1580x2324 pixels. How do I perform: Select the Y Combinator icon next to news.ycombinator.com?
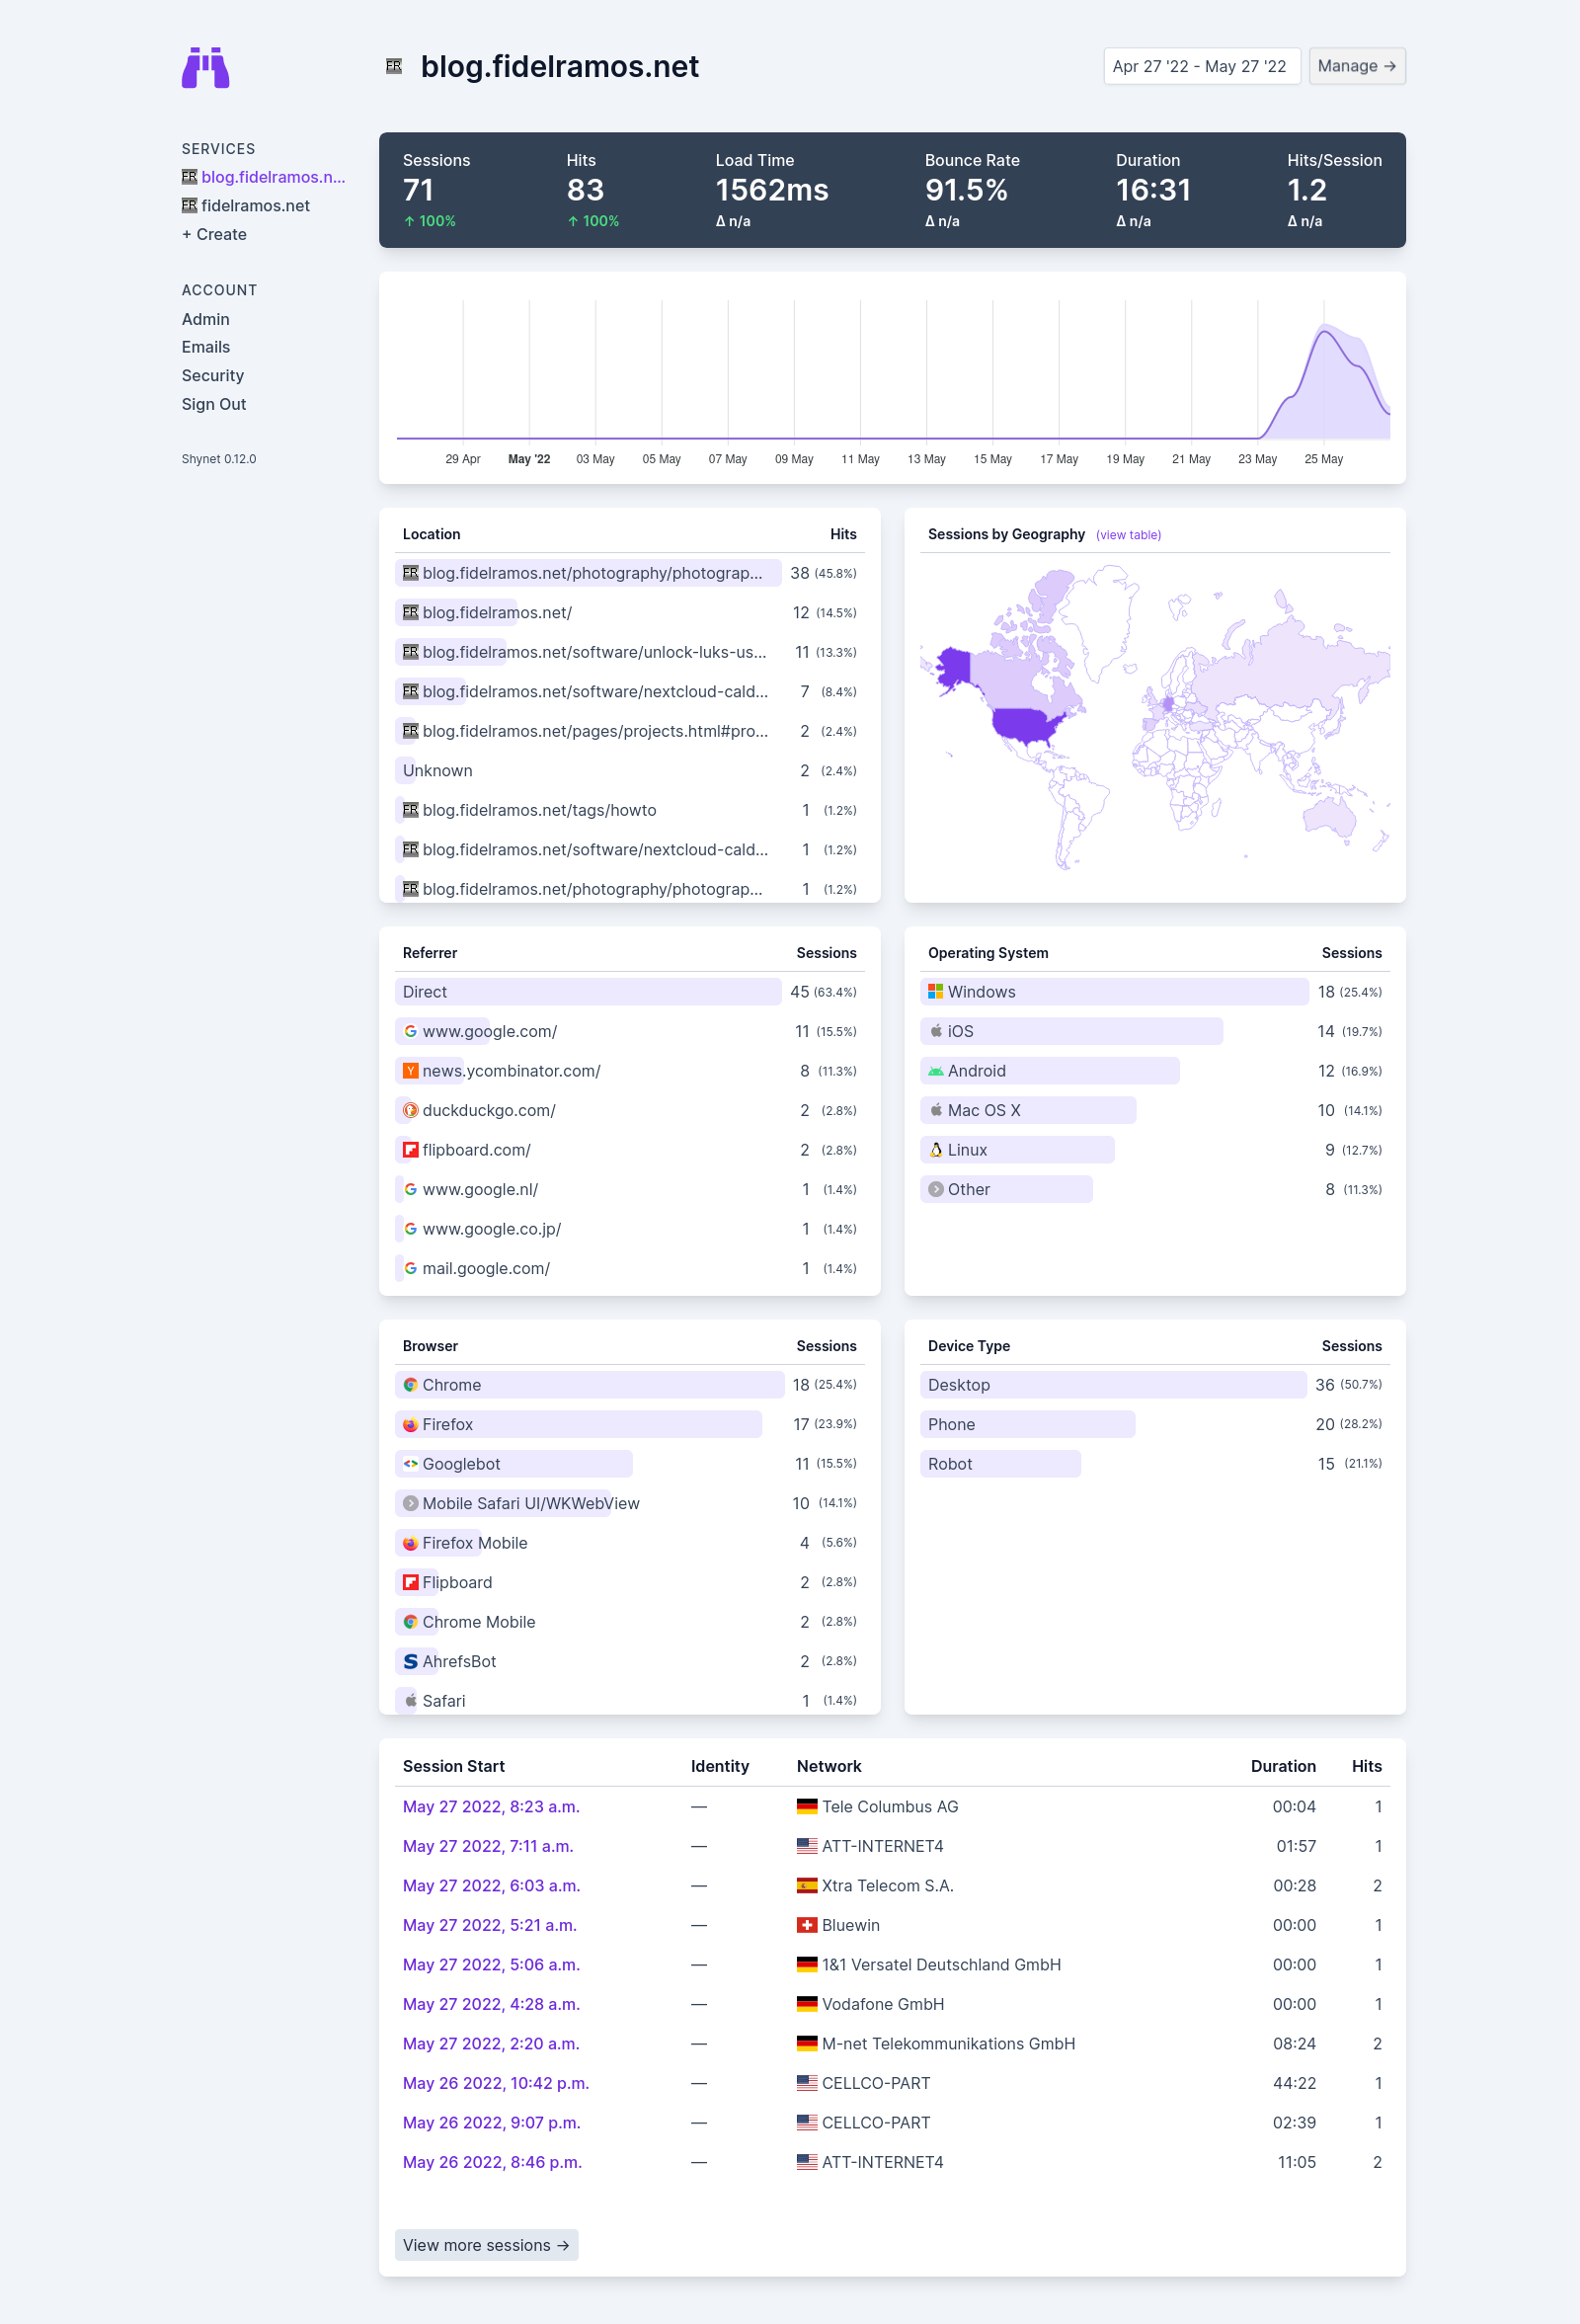point(411,1070)
